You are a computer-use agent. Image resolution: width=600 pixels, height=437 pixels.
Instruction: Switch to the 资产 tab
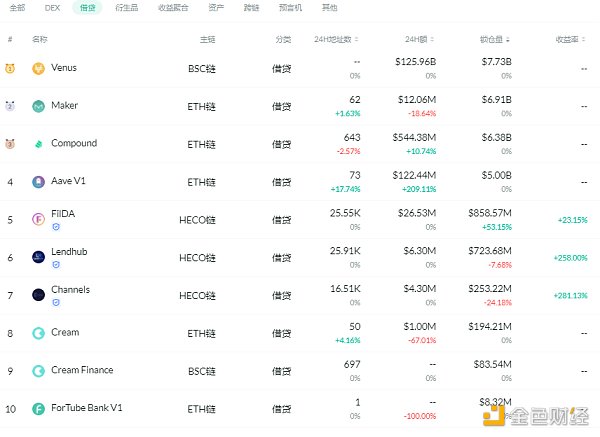(216, 8)
